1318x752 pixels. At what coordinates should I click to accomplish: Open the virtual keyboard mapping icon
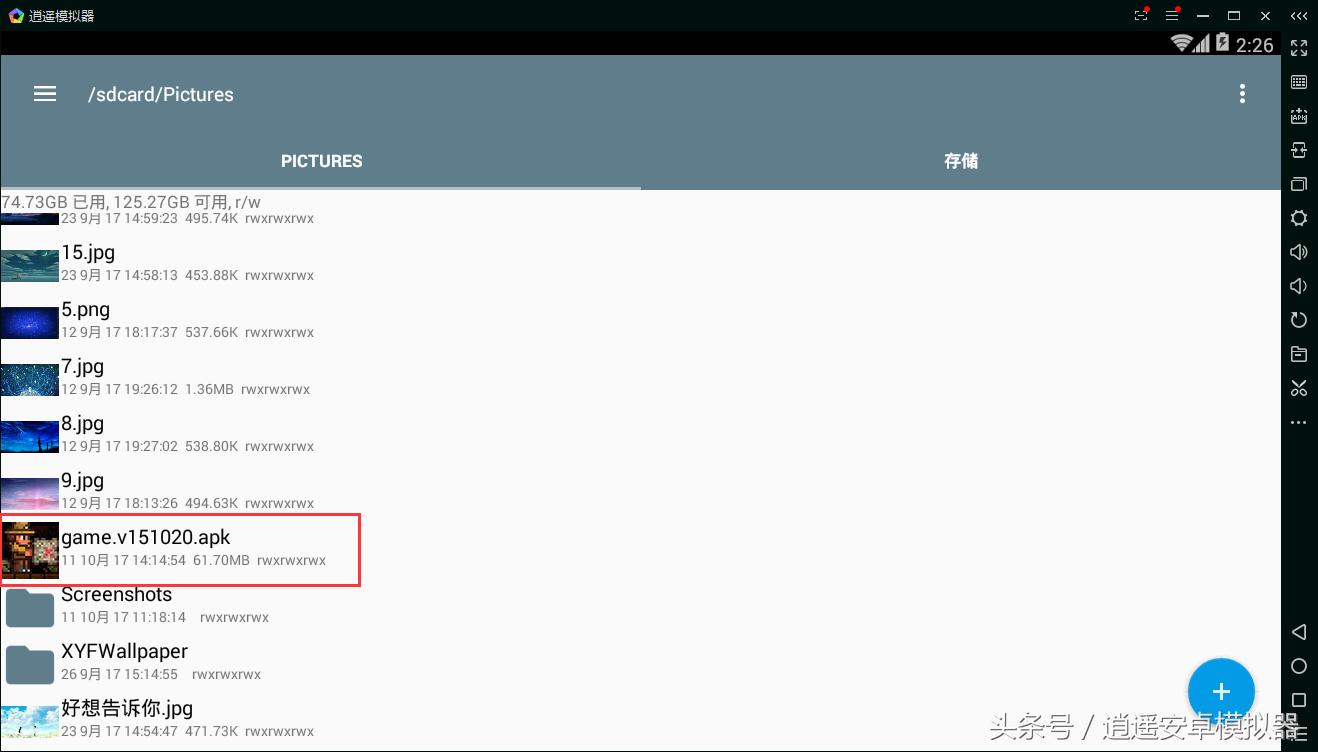[1298, 81]
